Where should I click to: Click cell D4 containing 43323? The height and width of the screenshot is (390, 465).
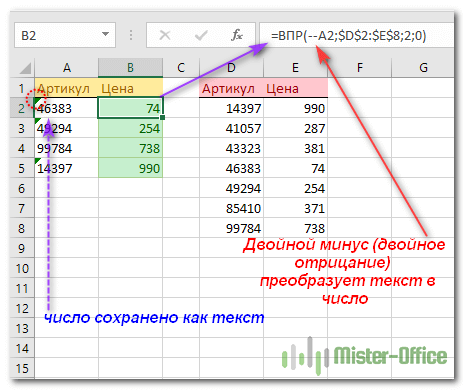[x=231, y=148]
